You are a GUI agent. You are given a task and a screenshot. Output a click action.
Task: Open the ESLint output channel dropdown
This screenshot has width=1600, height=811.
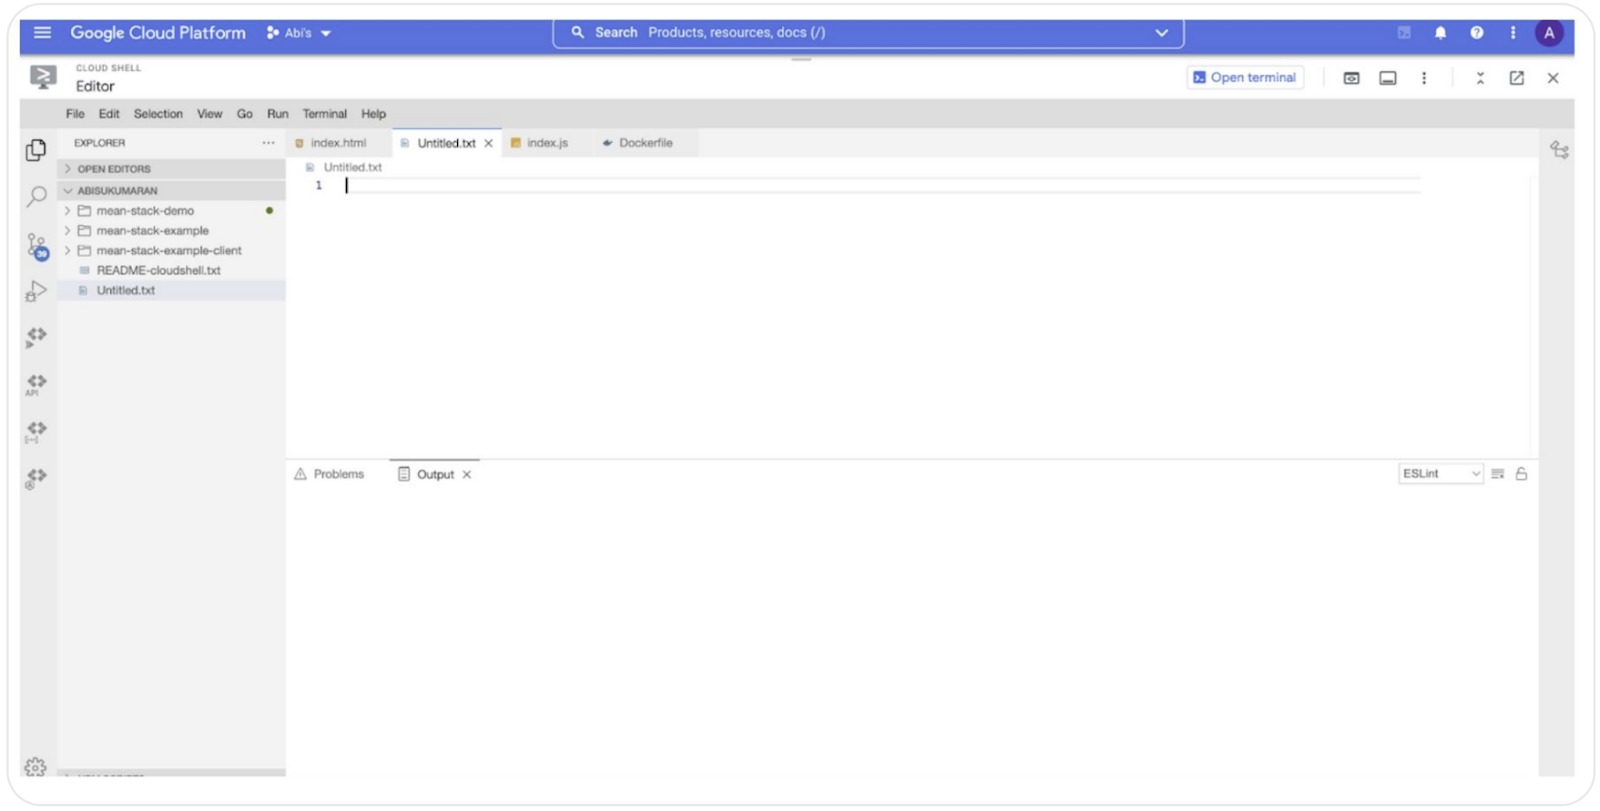point(1440,474)
